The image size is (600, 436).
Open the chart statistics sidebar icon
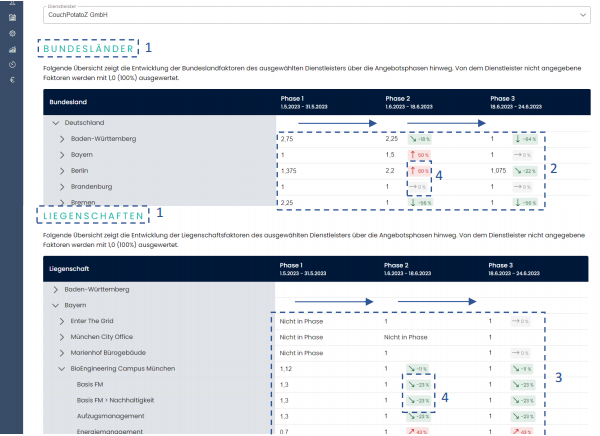pyautogui.click(x=12, y=48)
